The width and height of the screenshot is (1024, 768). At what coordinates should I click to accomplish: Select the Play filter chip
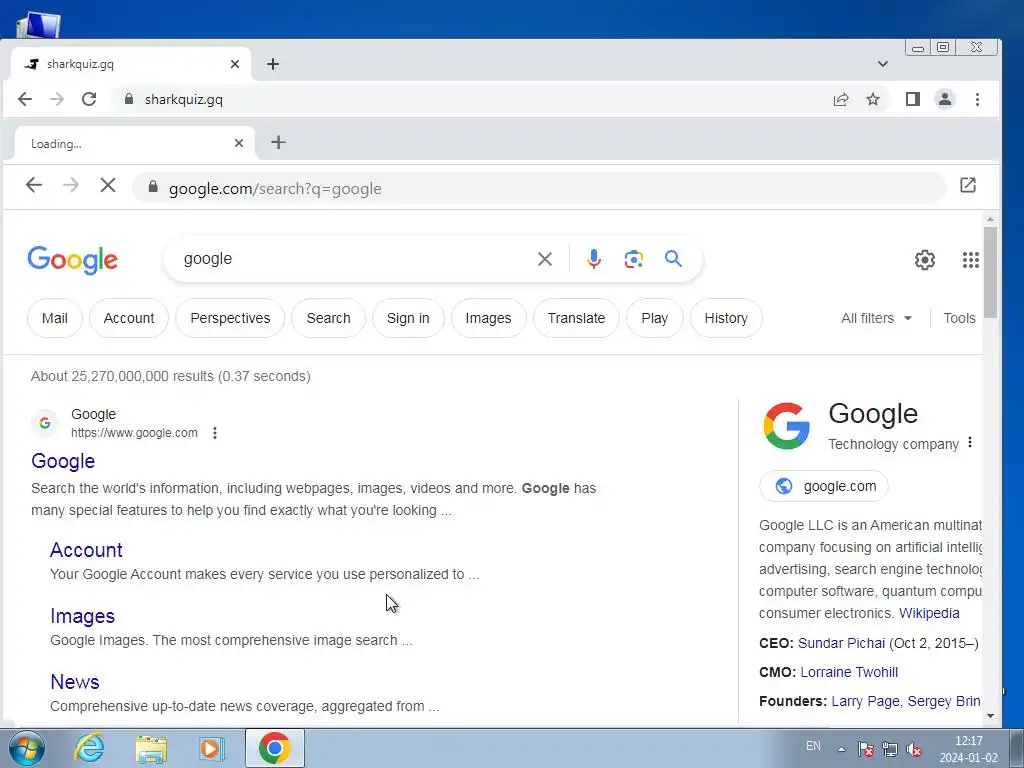pyautogui.click(x=654, y=318)
